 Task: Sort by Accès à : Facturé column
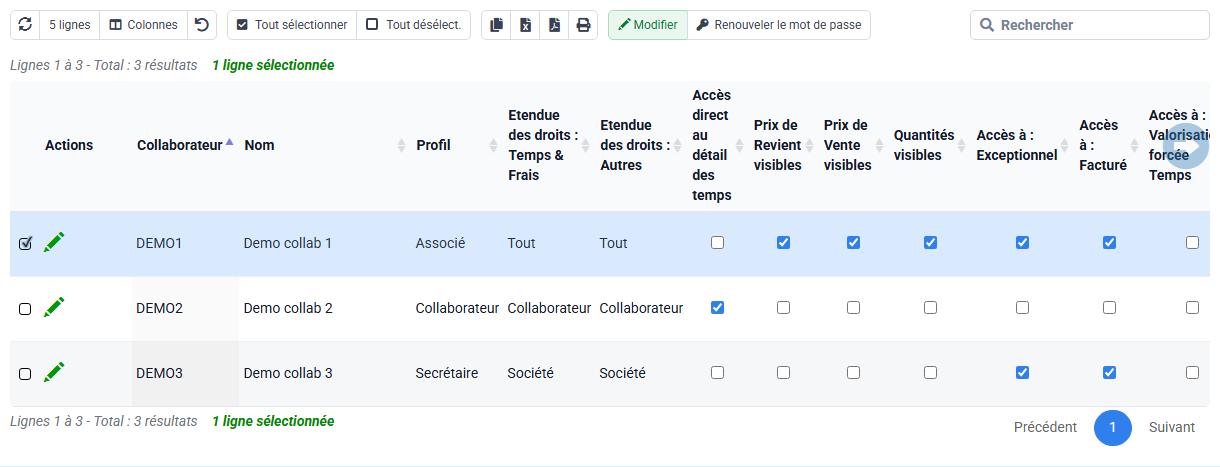1110,145
